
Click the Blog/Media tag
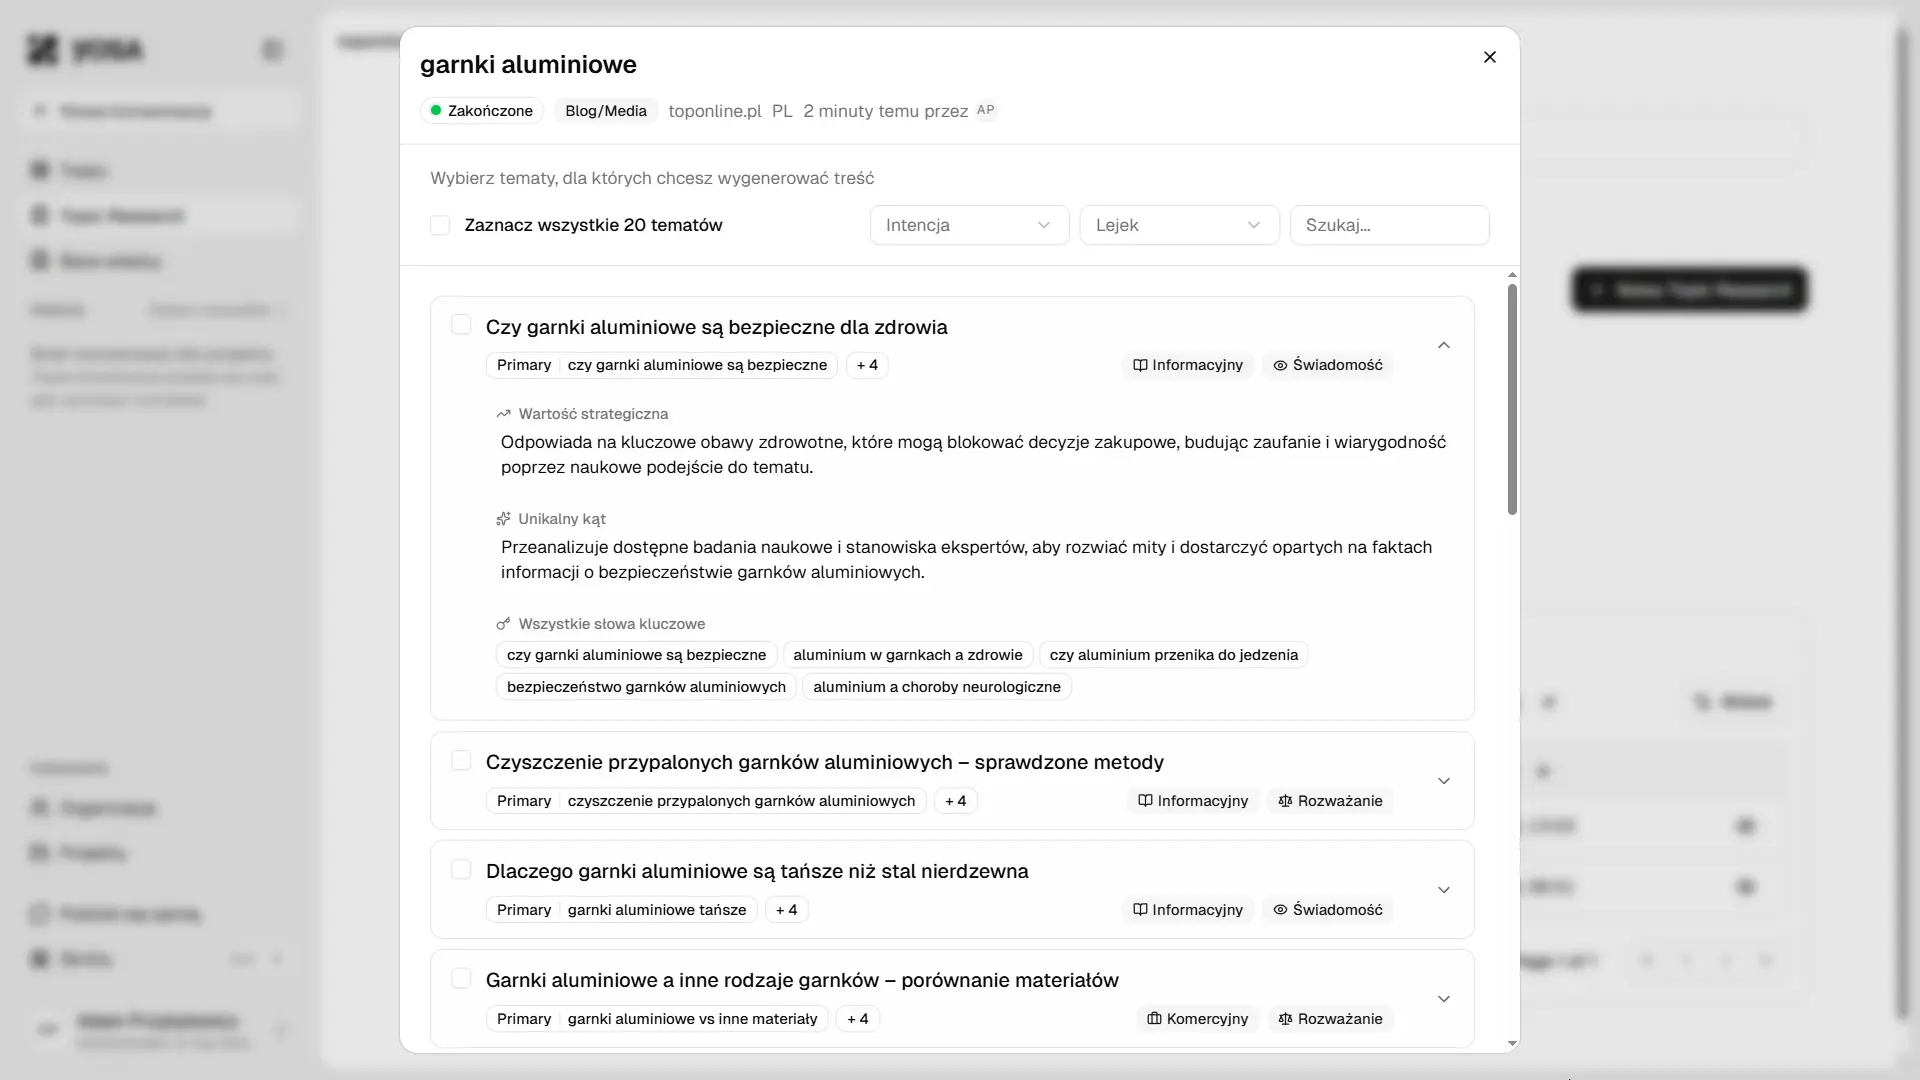click(x=606, y=111)
